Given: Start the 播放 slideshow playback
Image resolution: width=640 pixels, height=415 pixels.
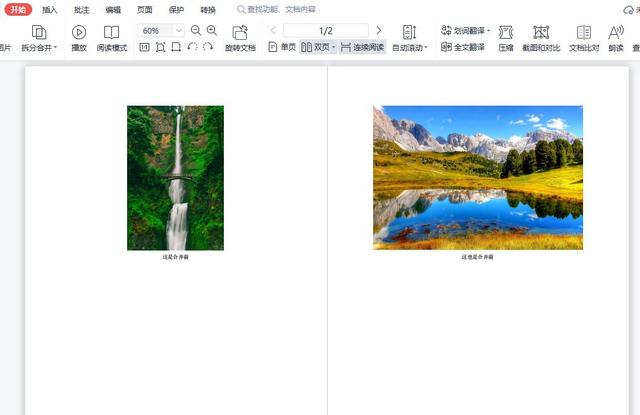Looking at the screenshot, I should tap(79, 38).
